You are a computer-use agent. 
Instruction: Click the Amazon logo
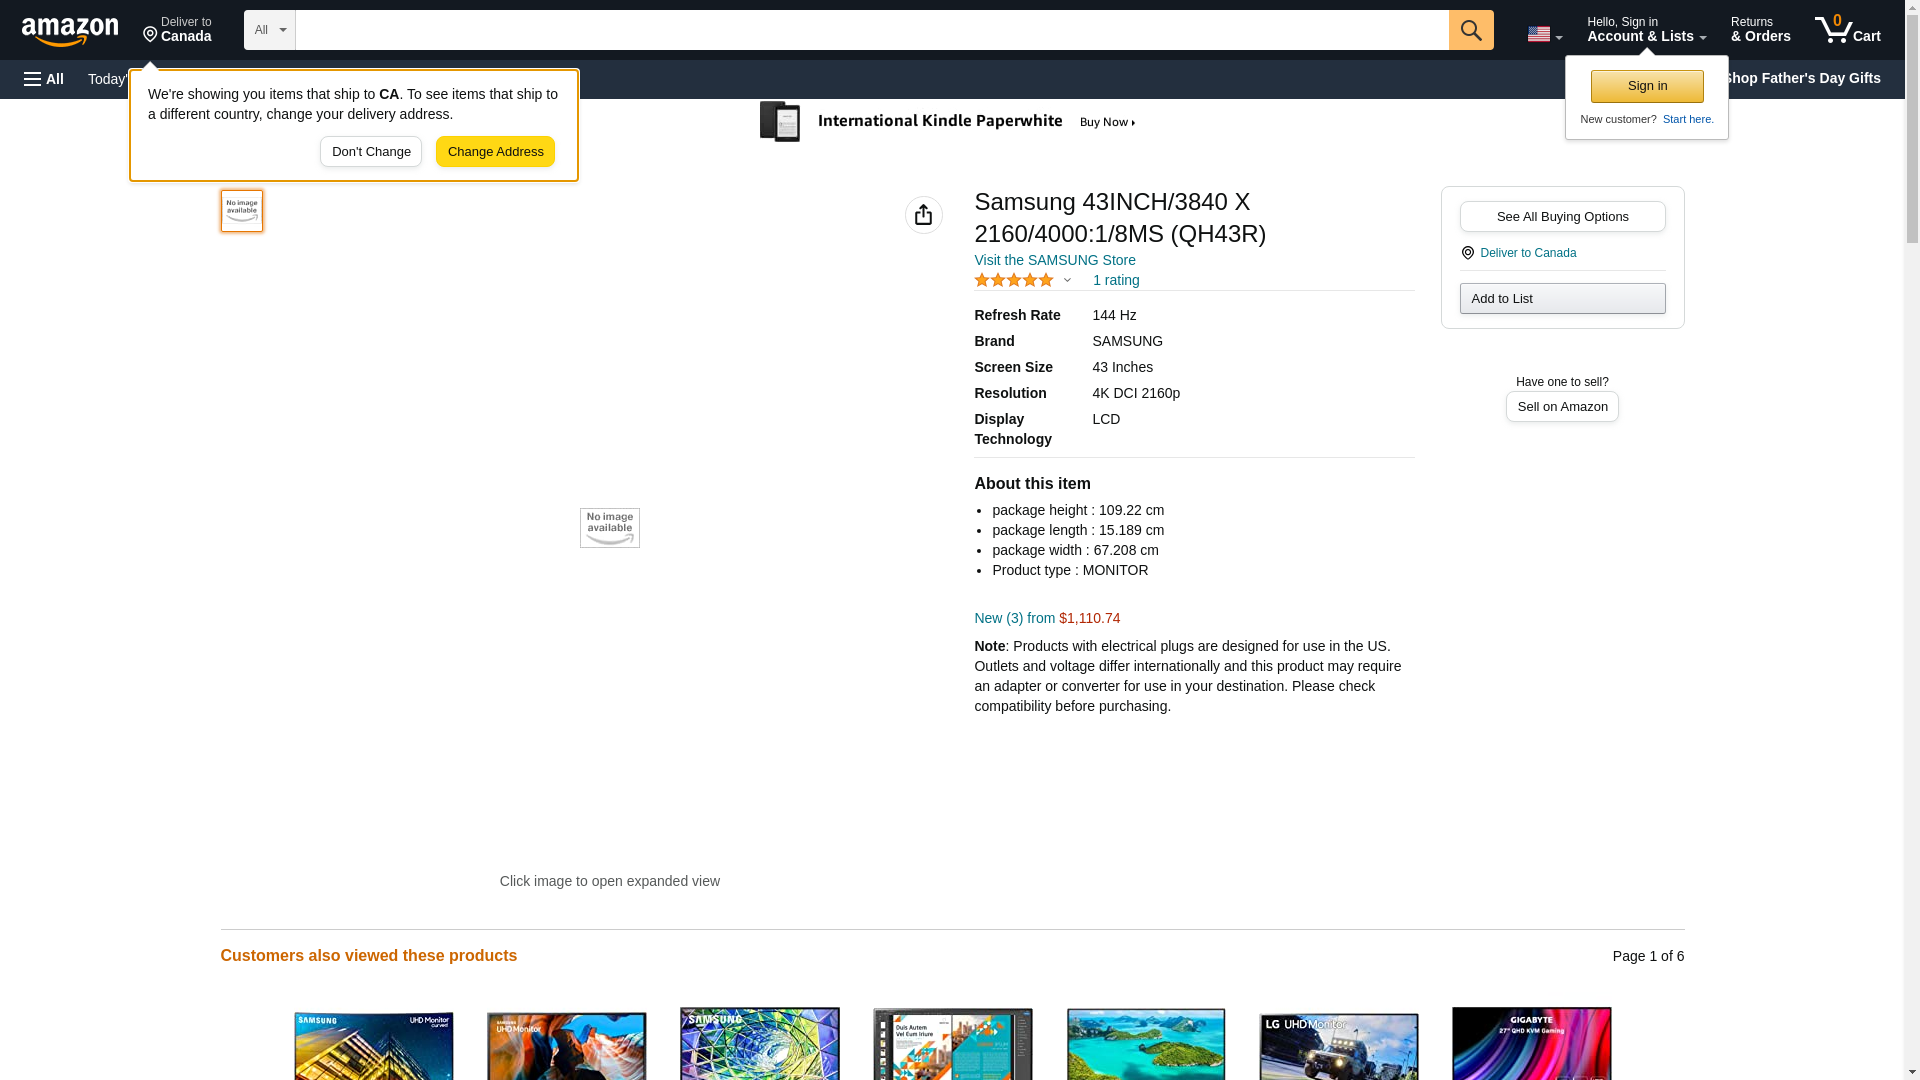(70, 31)
